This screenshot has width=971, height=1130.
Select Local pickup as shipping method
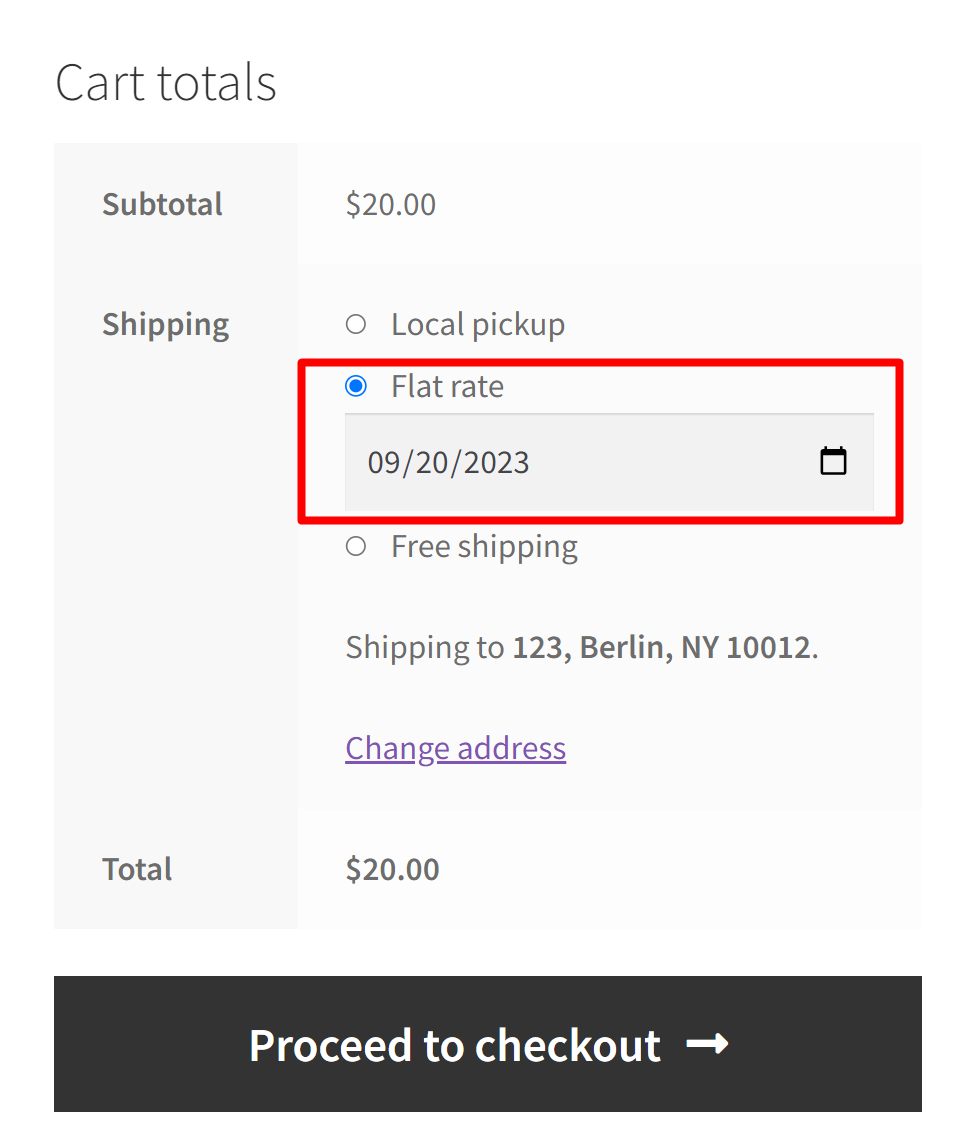pos(355,323)
